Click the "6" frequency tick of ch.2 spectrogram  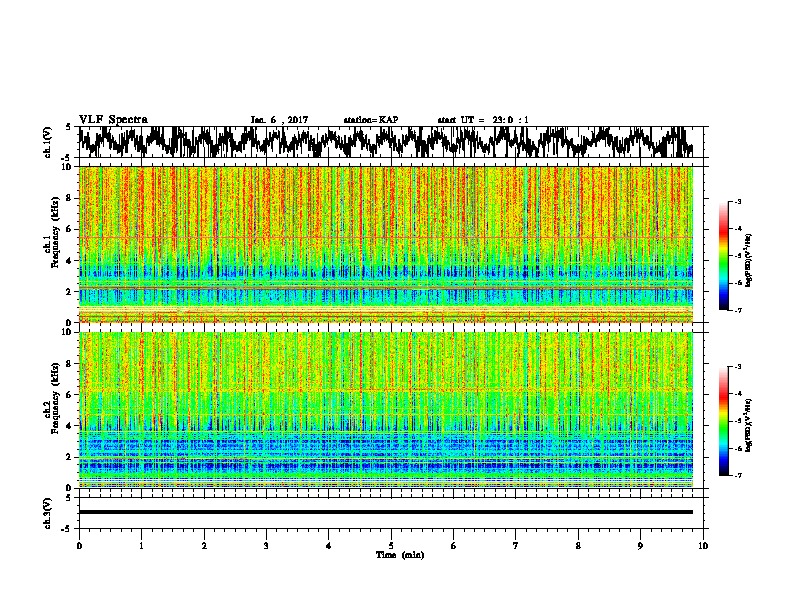click(x=71, y=394)
